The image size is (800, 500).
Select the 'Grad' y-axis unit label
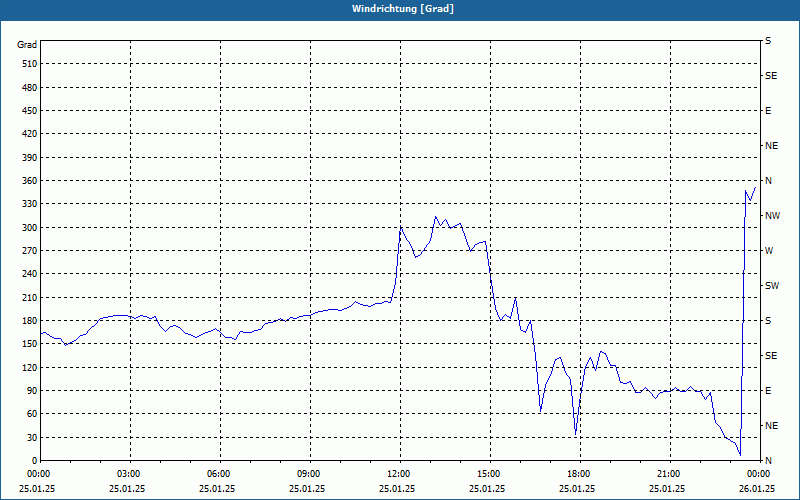point(27,45)
